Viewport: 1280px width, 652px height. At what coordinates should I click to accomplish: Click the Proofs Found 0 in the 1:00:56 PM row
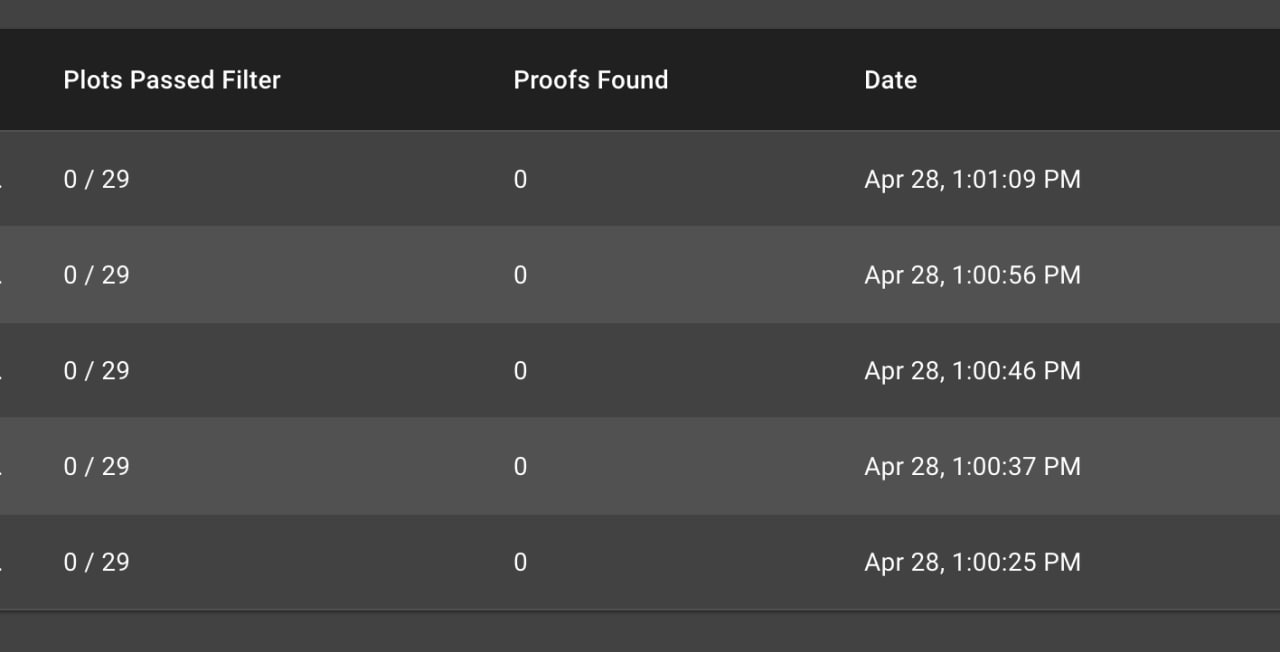[x=520, y=275]
